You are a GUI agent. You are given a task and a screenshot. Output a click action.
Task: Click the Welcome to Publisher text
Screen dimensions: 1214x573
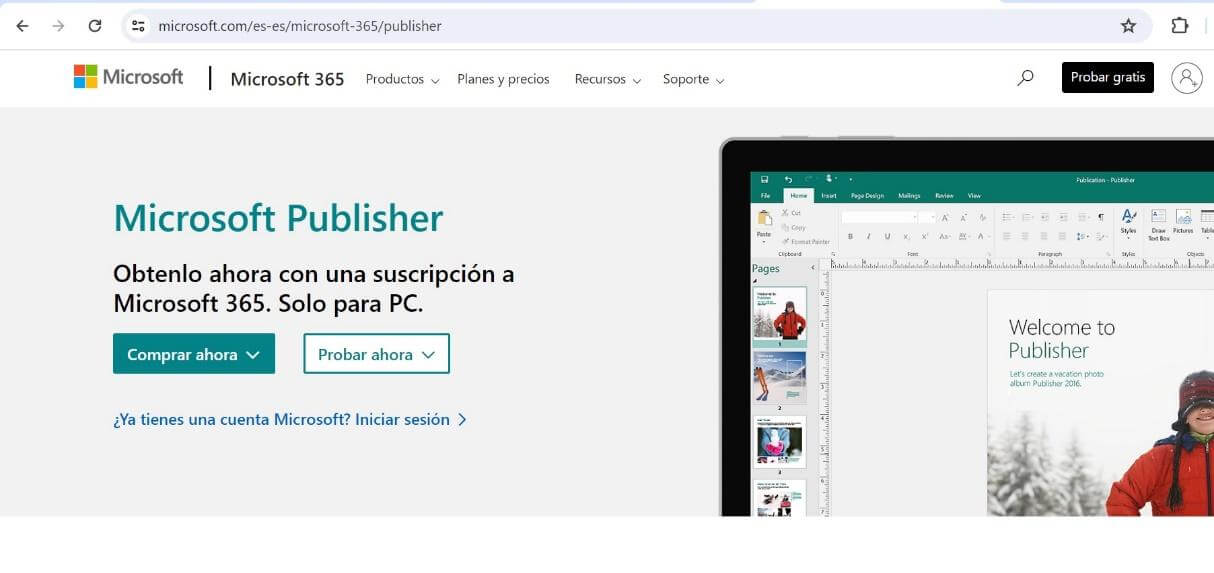click(1061, 339)
